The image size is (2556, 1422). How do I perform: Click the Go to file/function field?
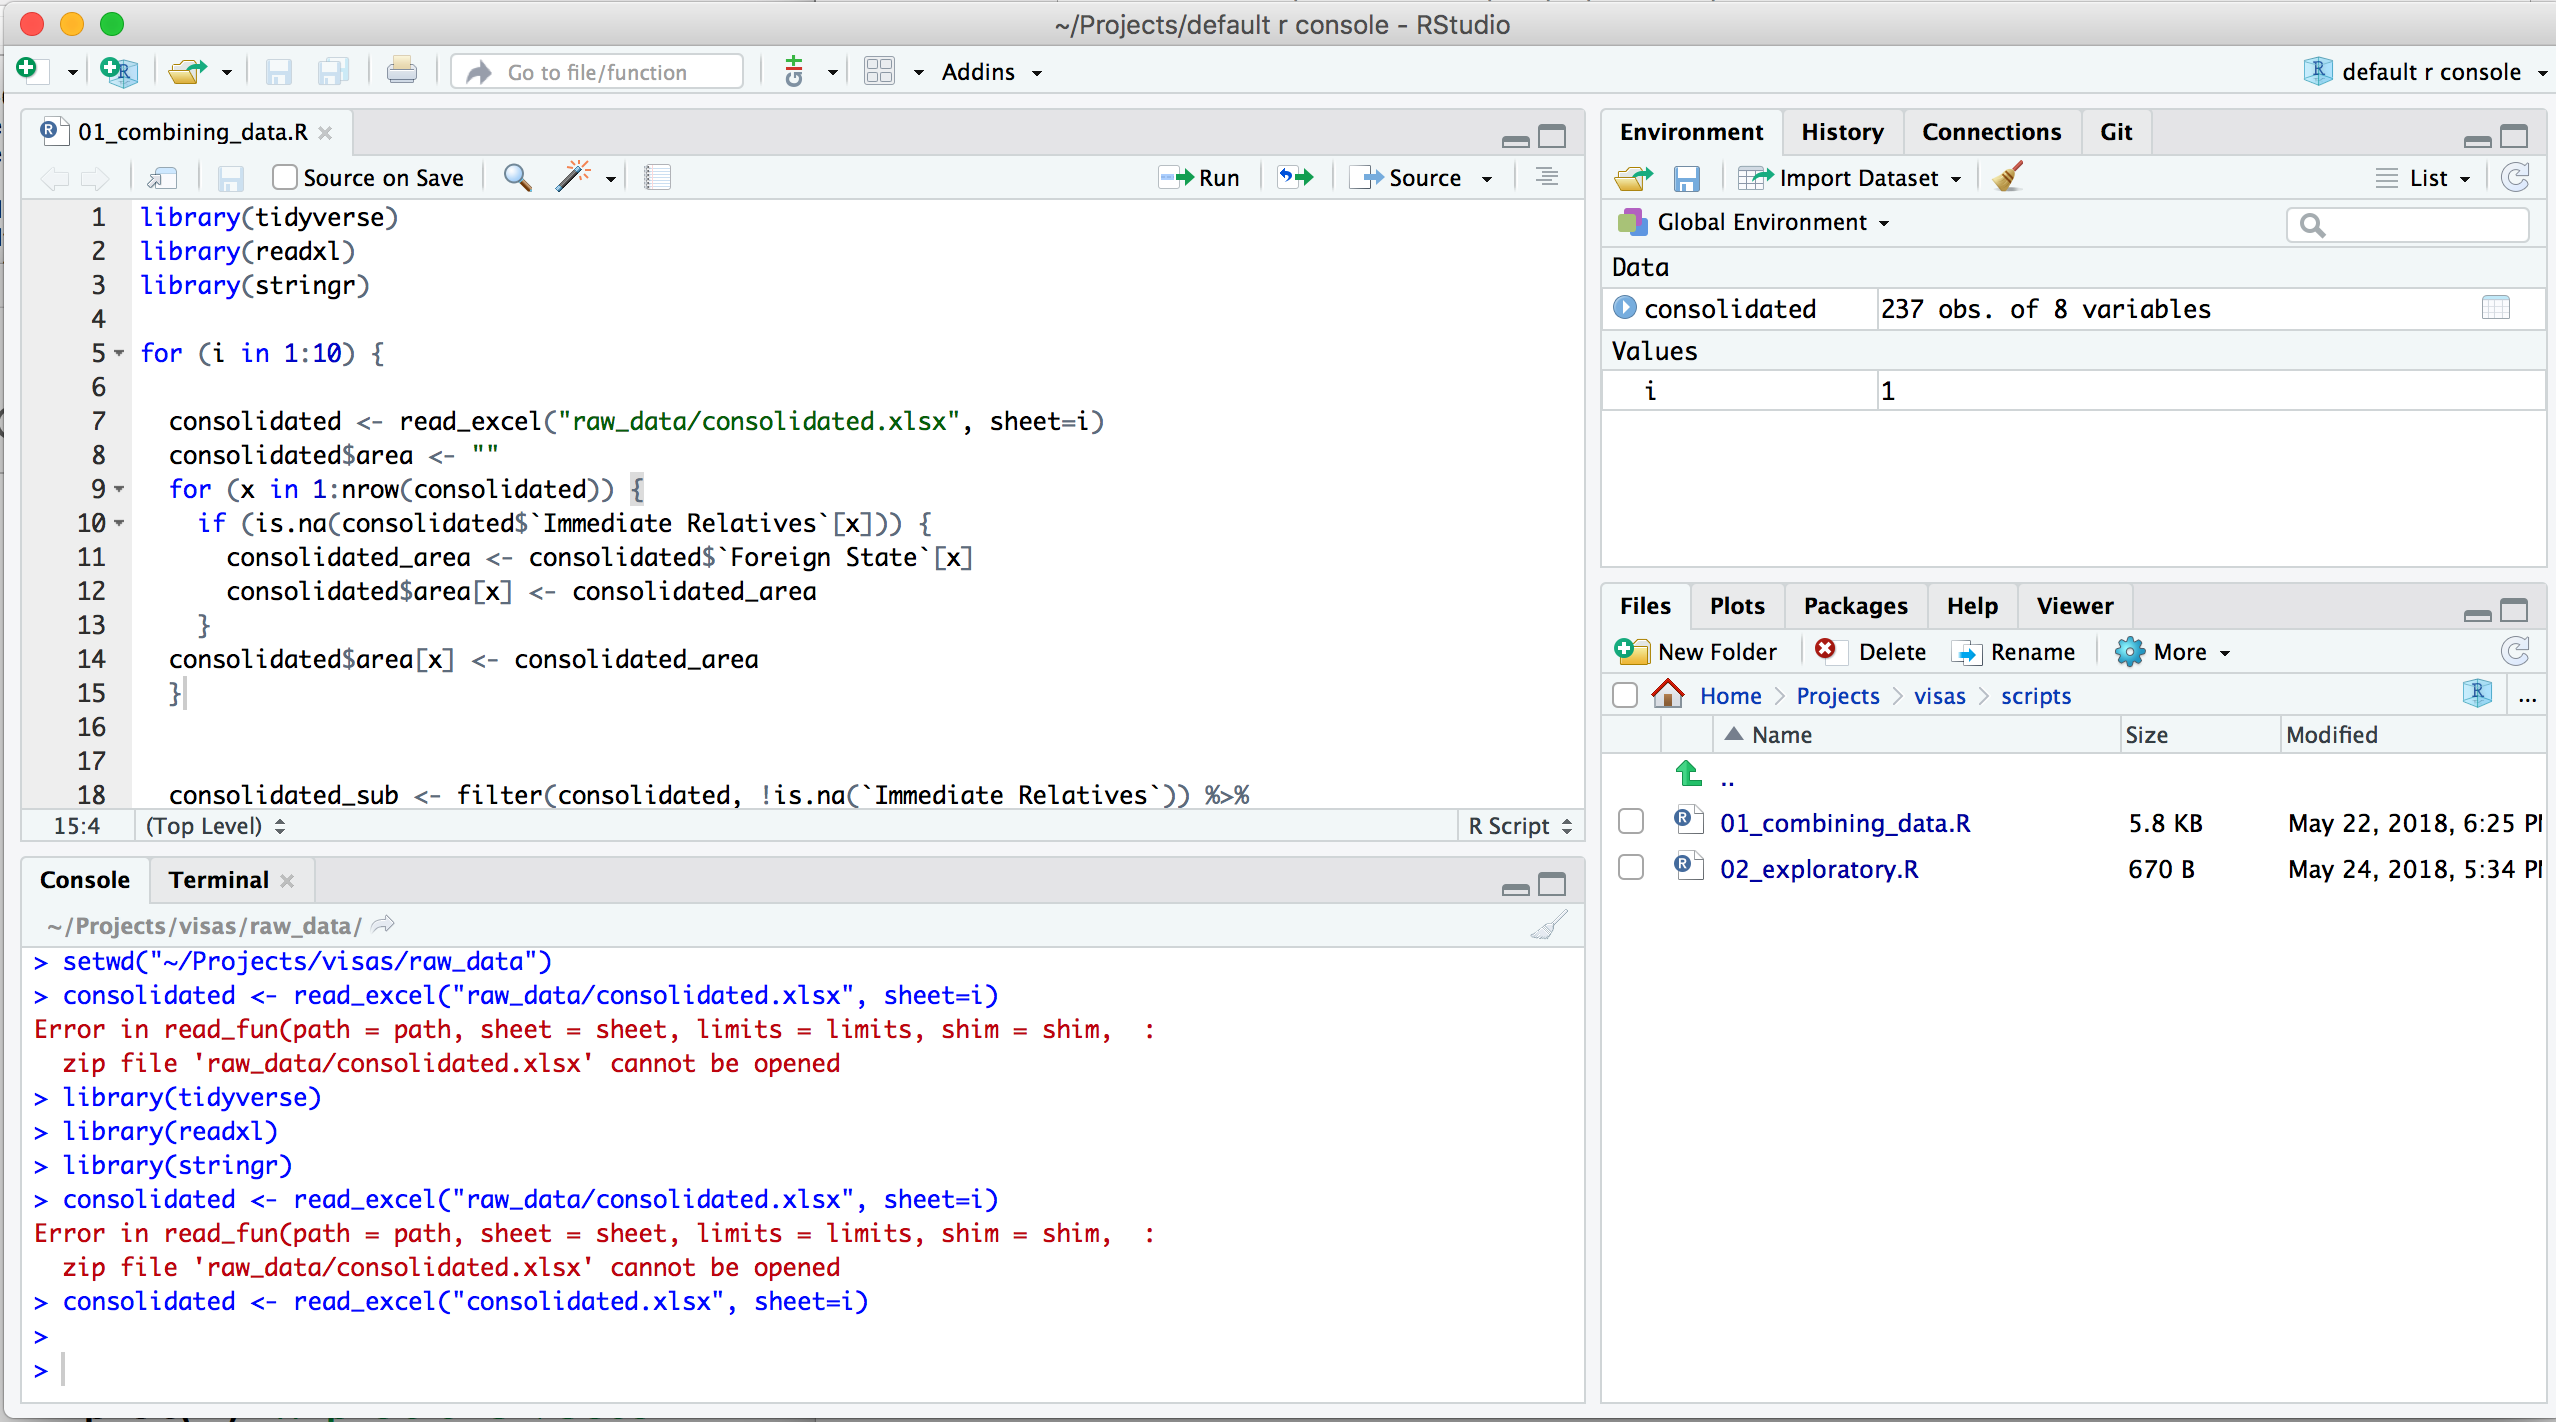597,72
